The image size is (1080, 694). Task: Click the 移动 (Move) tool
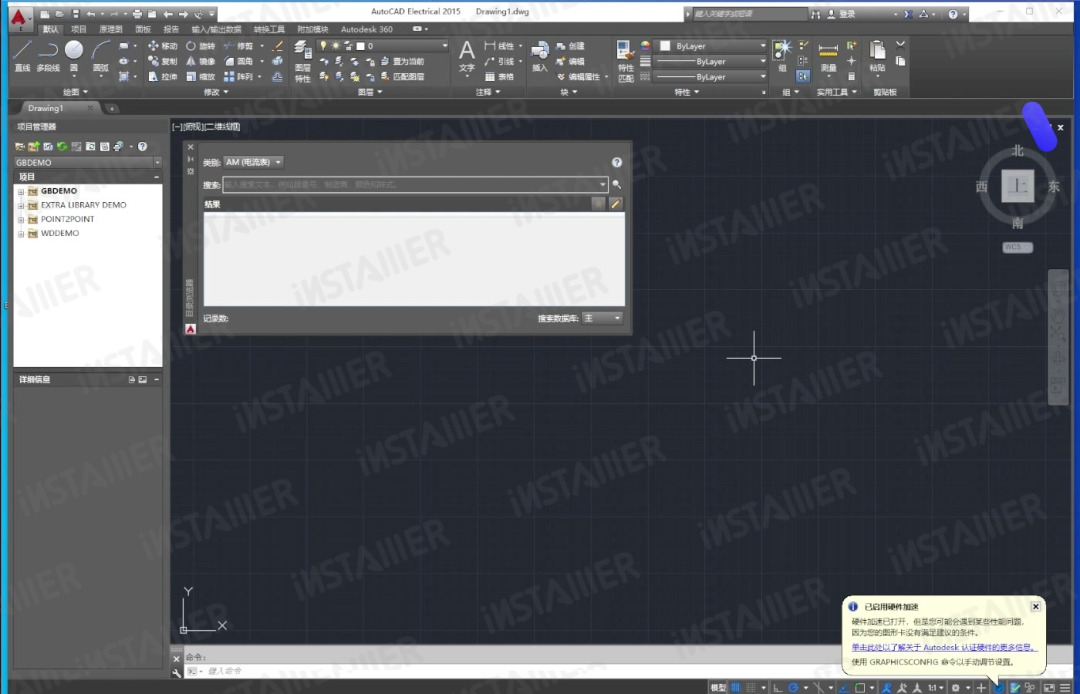coord(163,46)
